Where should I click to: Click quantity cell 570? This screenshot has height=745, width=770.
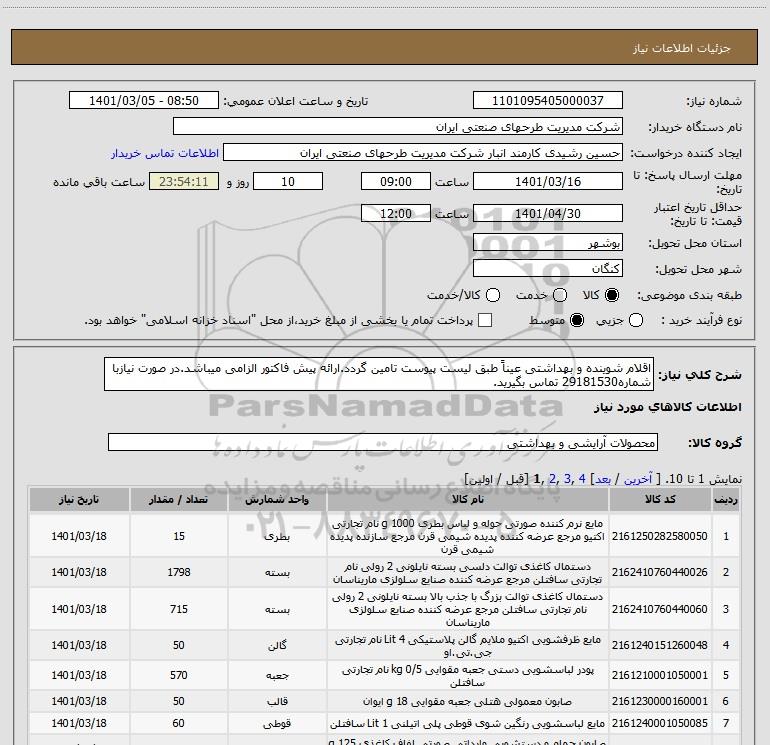(179, 675)
